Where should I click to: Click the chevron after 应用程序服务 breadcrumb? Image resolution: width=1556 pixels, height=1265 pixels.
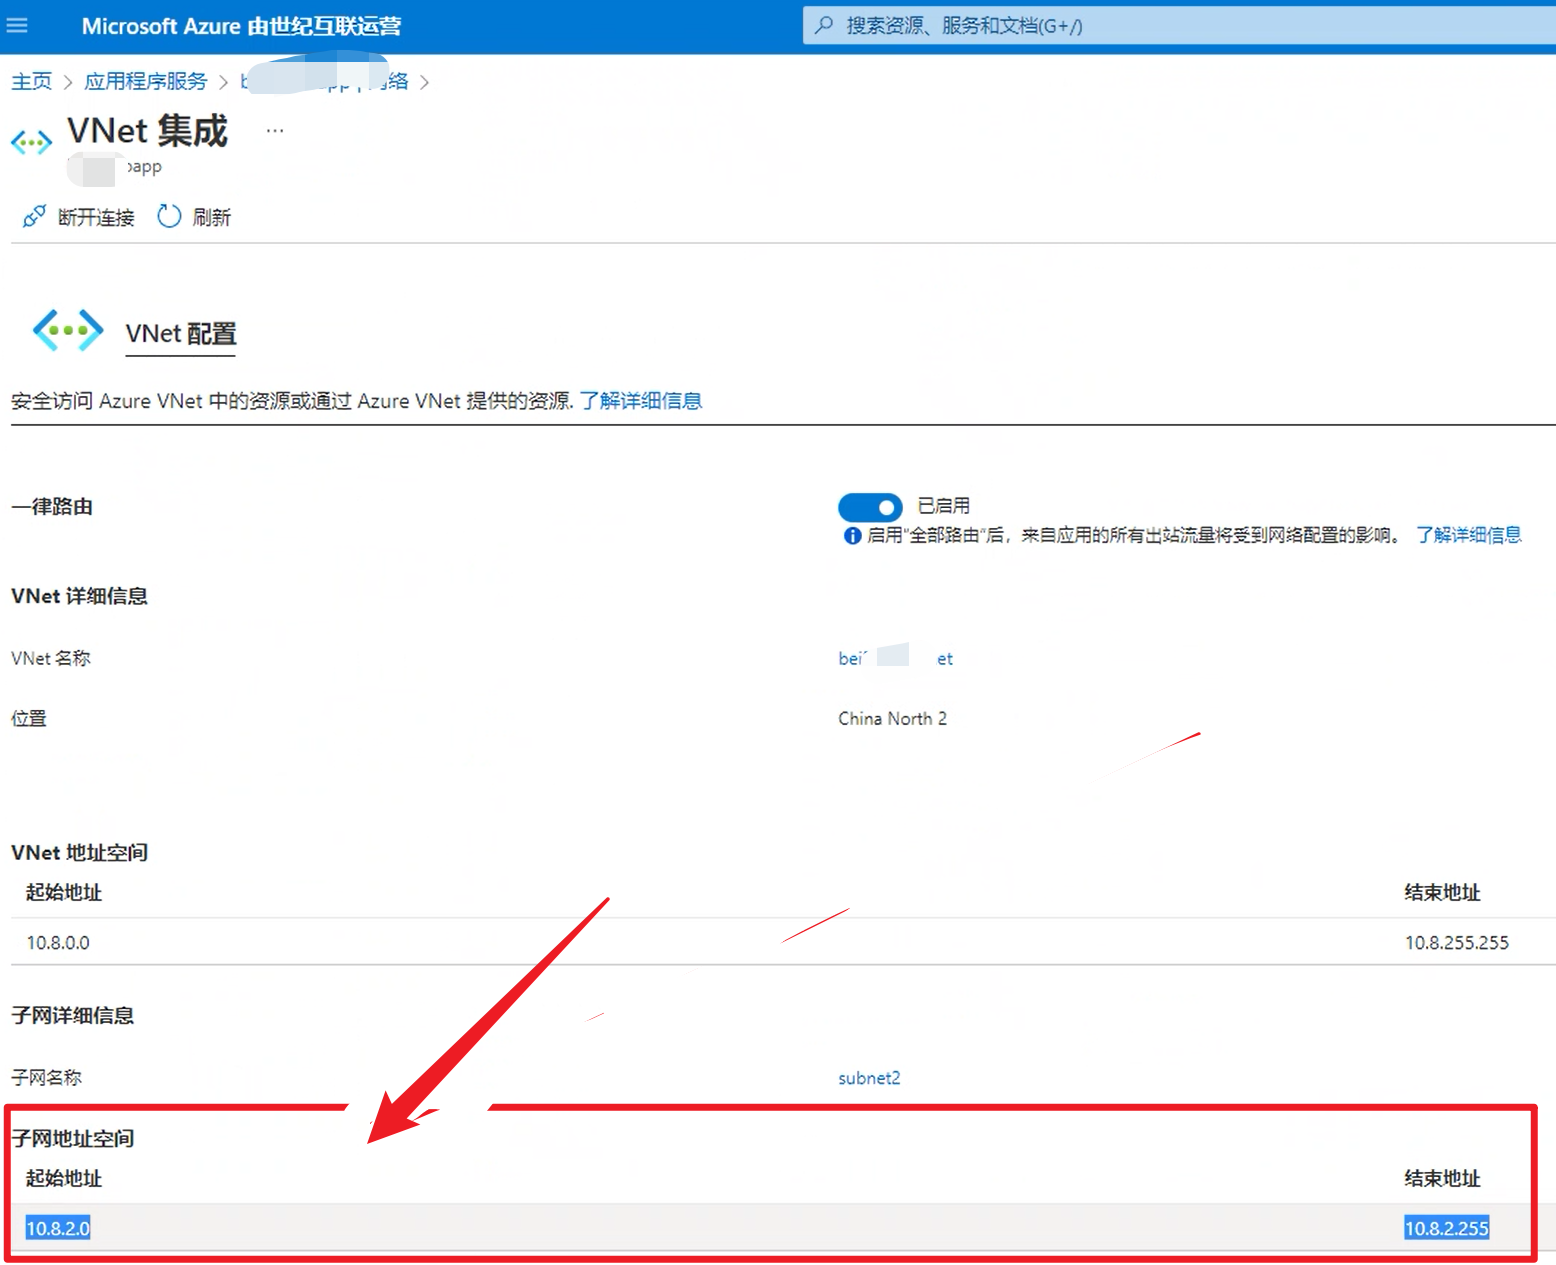(223, 82)
